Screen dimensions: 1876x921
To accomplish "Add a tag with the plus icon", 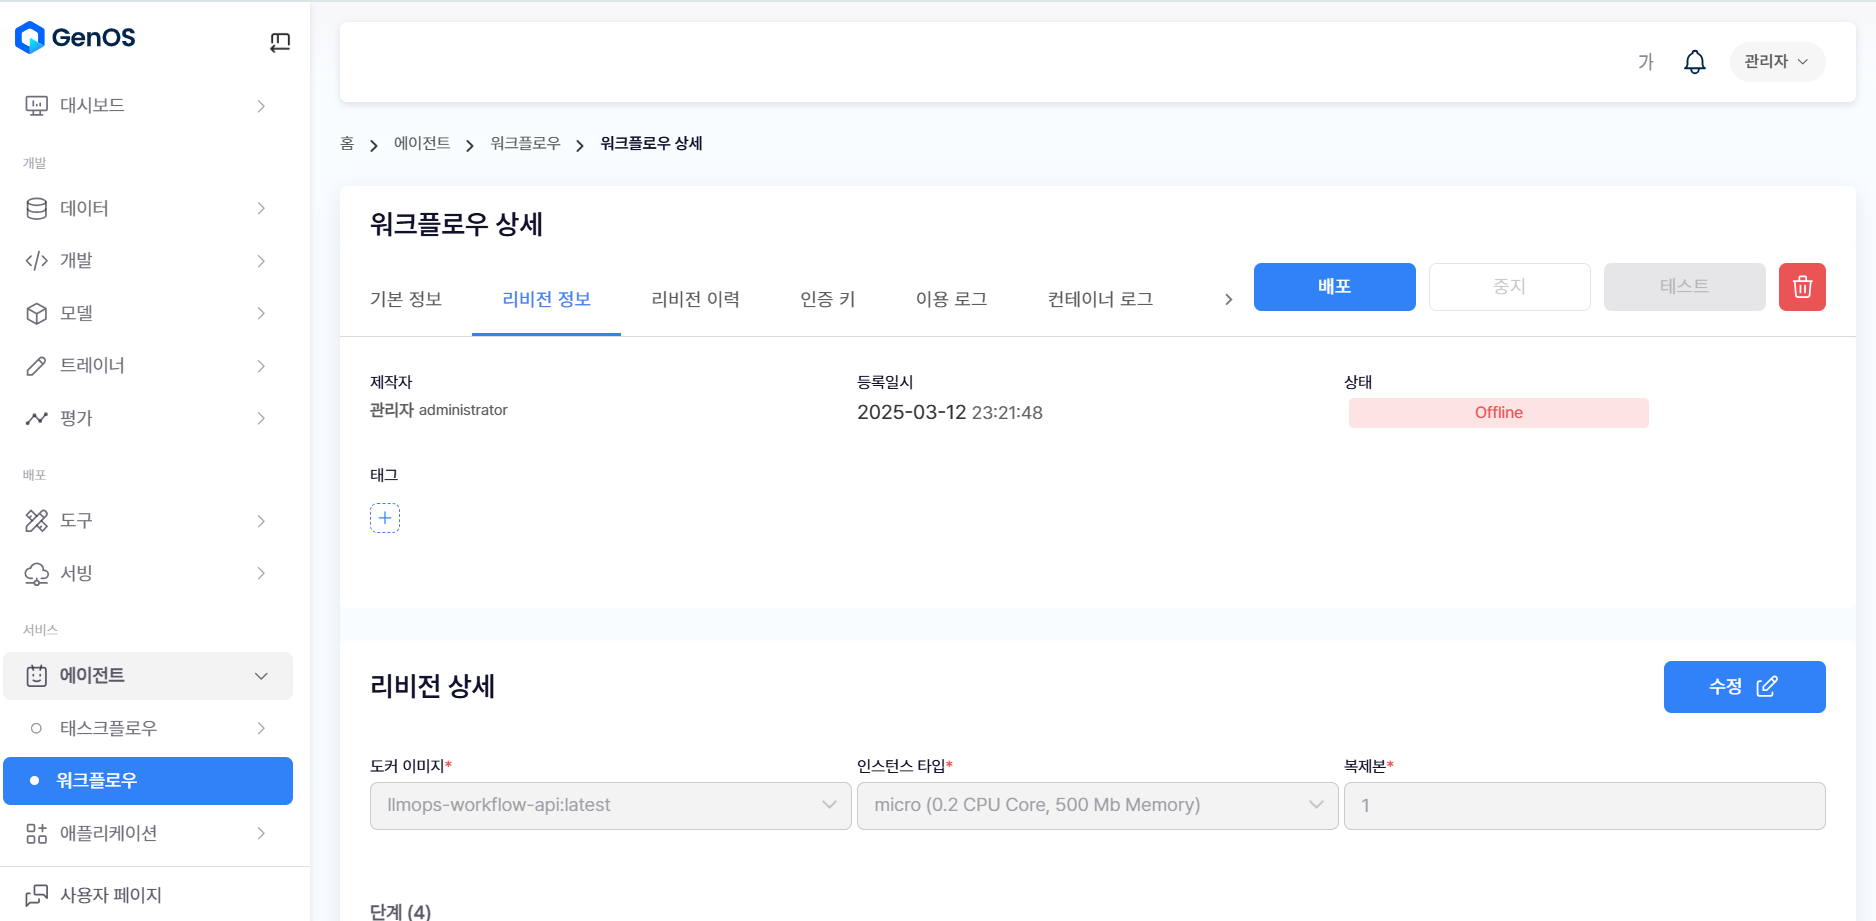I will [385, 518].
